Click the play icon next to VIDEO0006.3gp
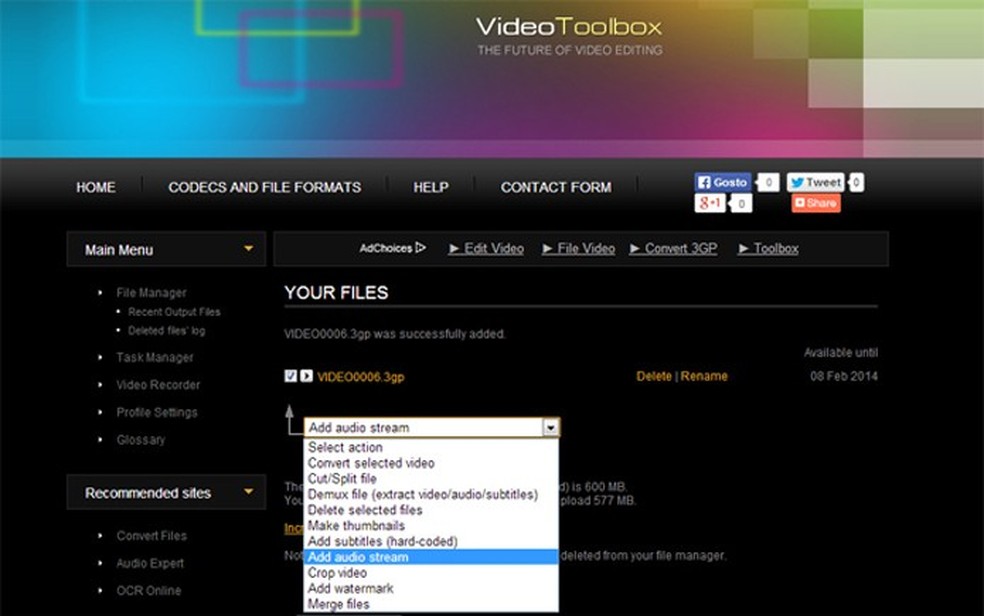Viewport: 984px width, 616px height. tap(305, 375)
